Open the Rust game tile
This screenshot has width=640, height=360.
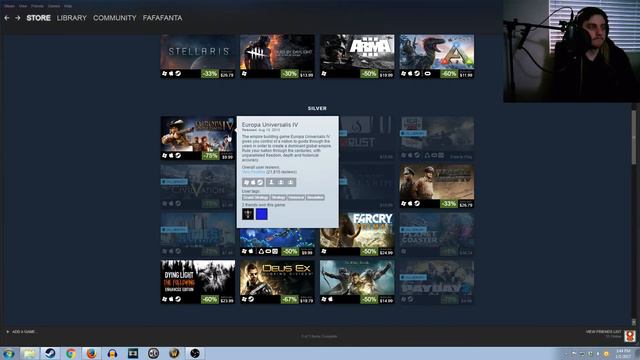tap(367, 138)
